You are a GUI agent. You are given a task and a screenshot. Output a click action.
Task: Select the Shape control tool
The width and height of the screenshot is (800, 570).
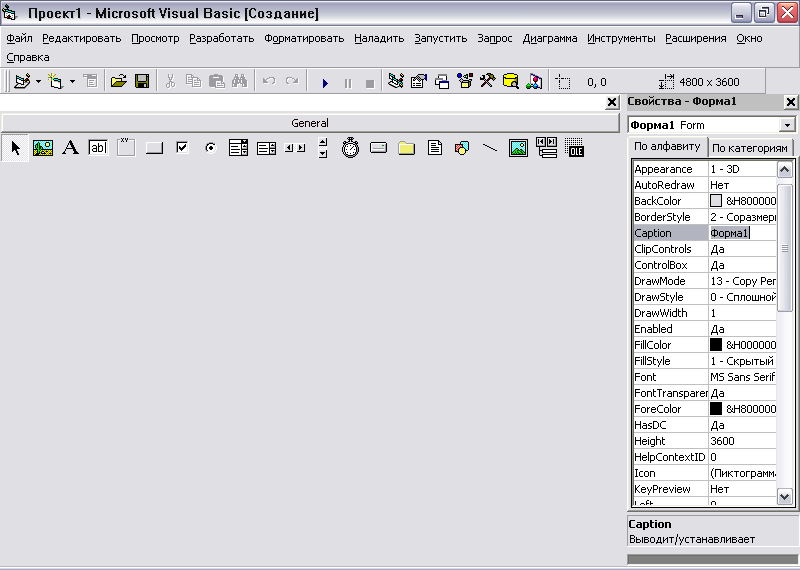462,148
